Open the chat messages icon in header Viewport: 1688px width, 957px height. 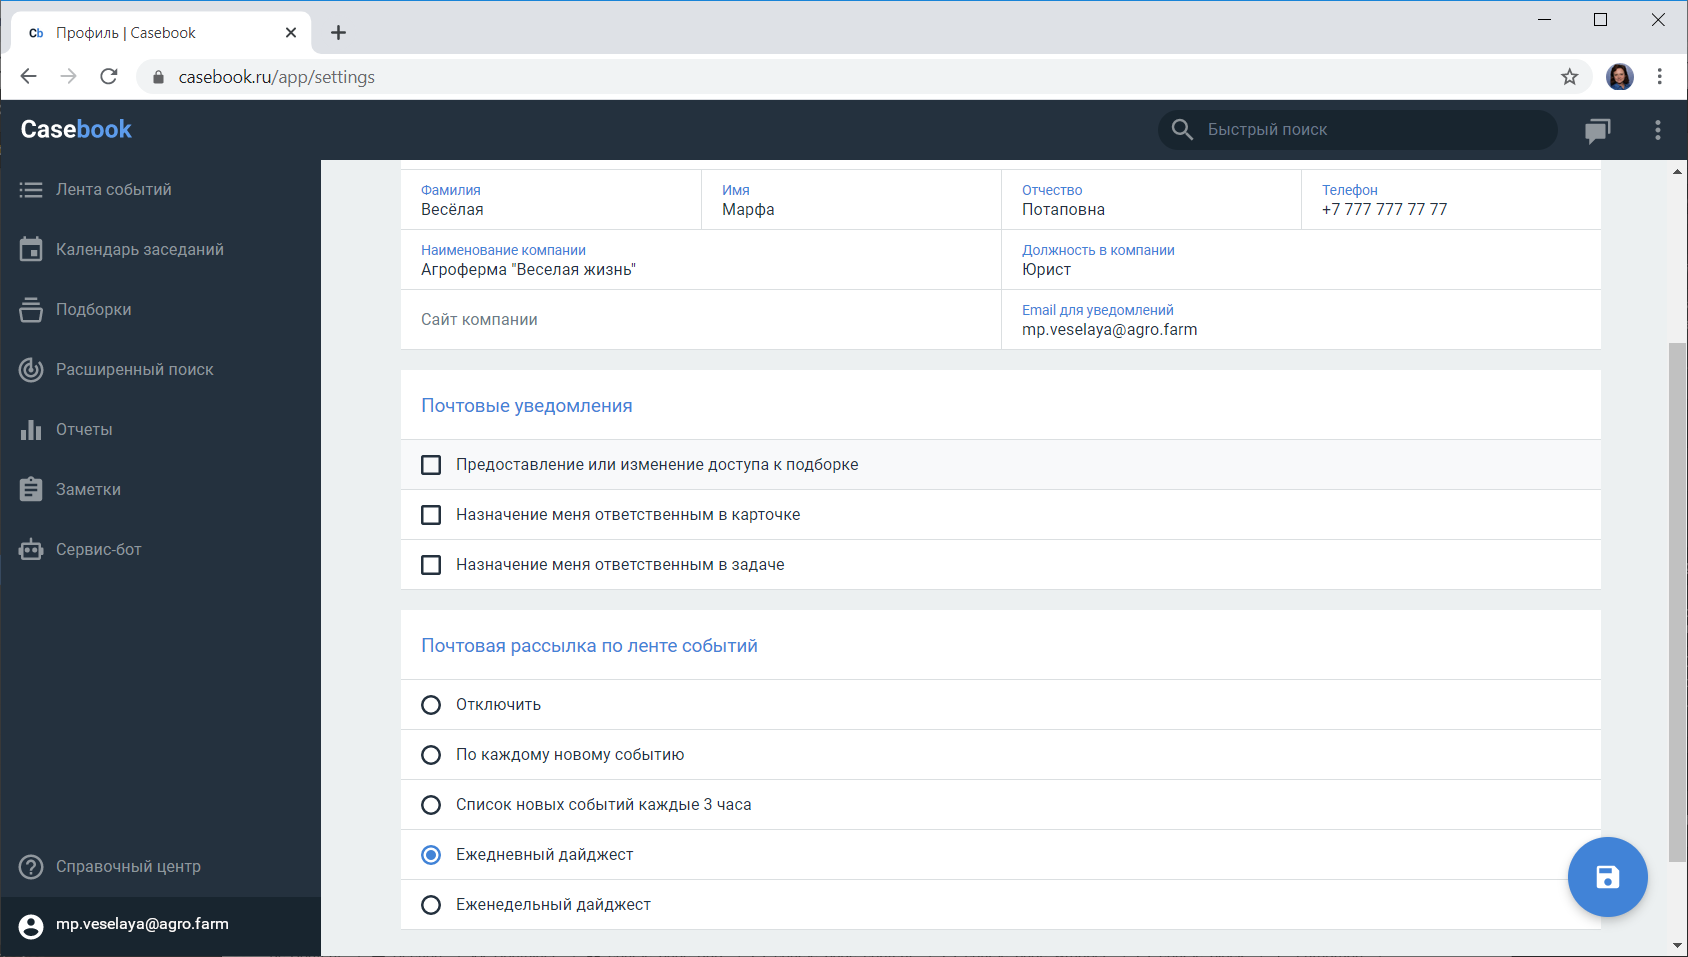point(1598,131)
